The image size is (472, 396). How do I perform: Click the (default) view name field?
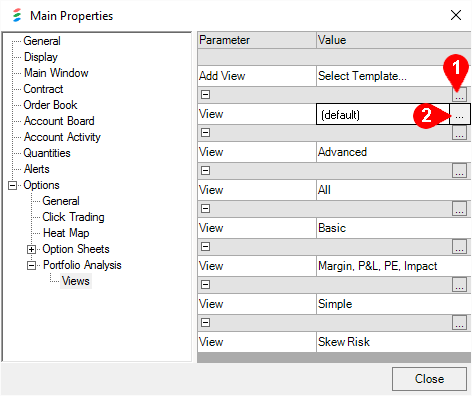(x=383, y=114)
